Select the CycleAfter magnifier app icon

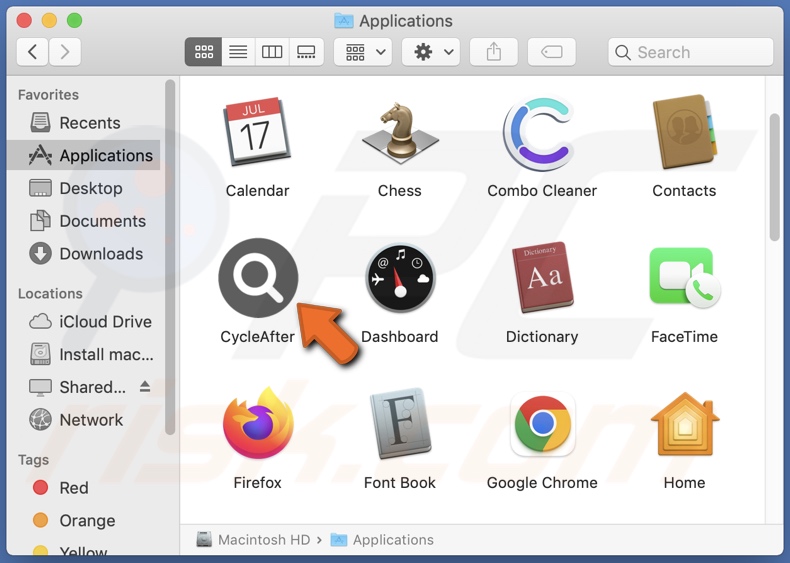258,278
